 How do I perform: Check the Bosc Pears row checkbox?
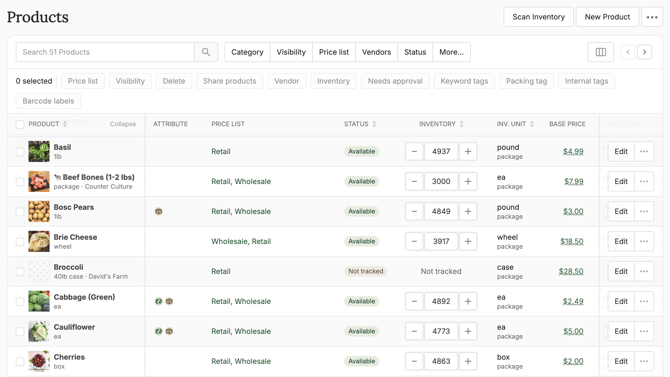[x=20, y=212]
